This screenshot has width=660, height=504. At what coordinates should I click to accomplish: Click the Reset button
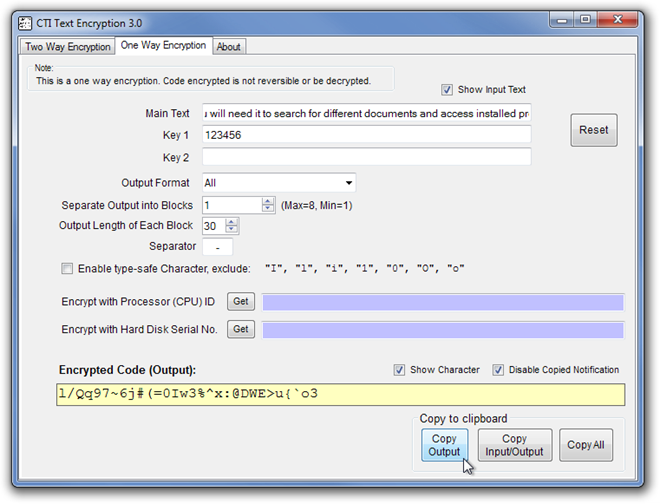(594, 130)
